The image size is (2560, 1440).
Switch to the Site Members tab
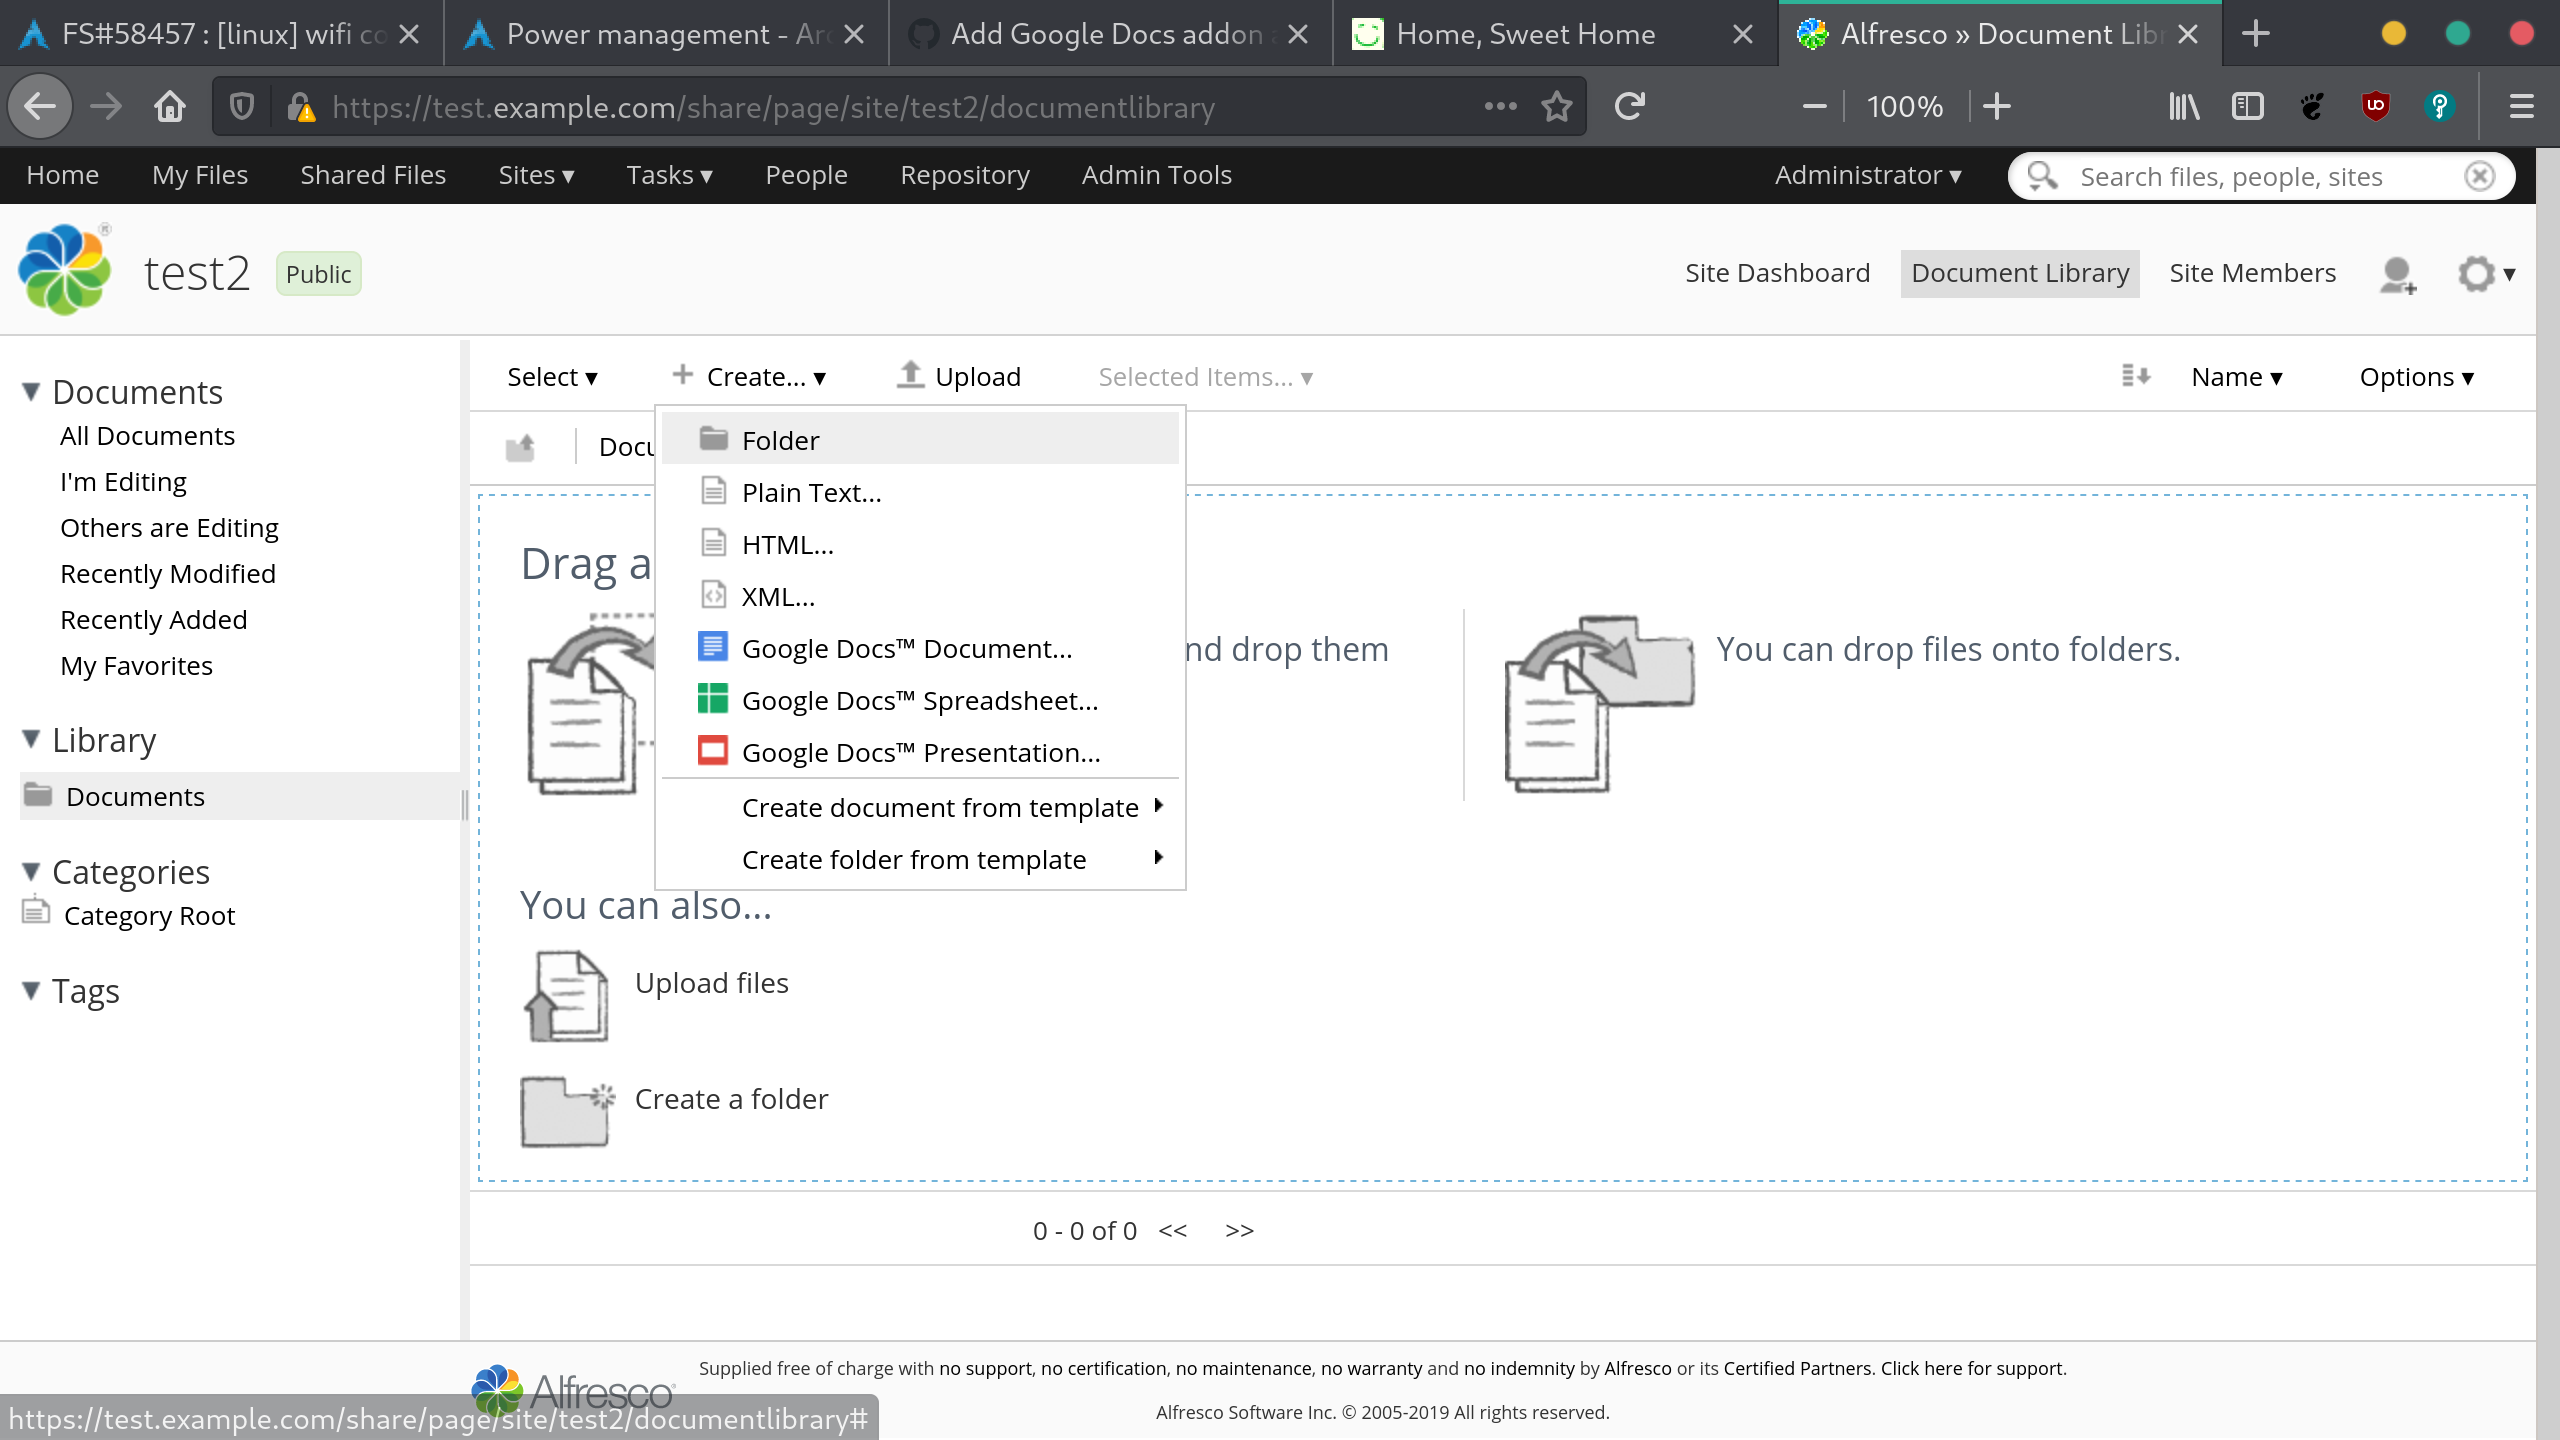pyautogui.click(x=2252, y=272)
